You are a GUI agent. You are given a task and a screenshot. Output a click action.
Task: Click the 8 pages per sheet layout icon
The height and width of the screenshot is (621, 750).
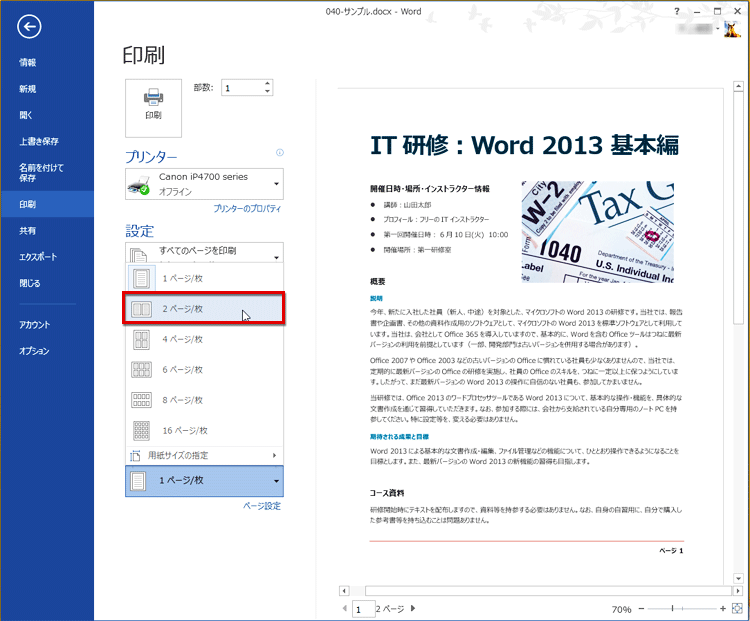pos(141,400)
